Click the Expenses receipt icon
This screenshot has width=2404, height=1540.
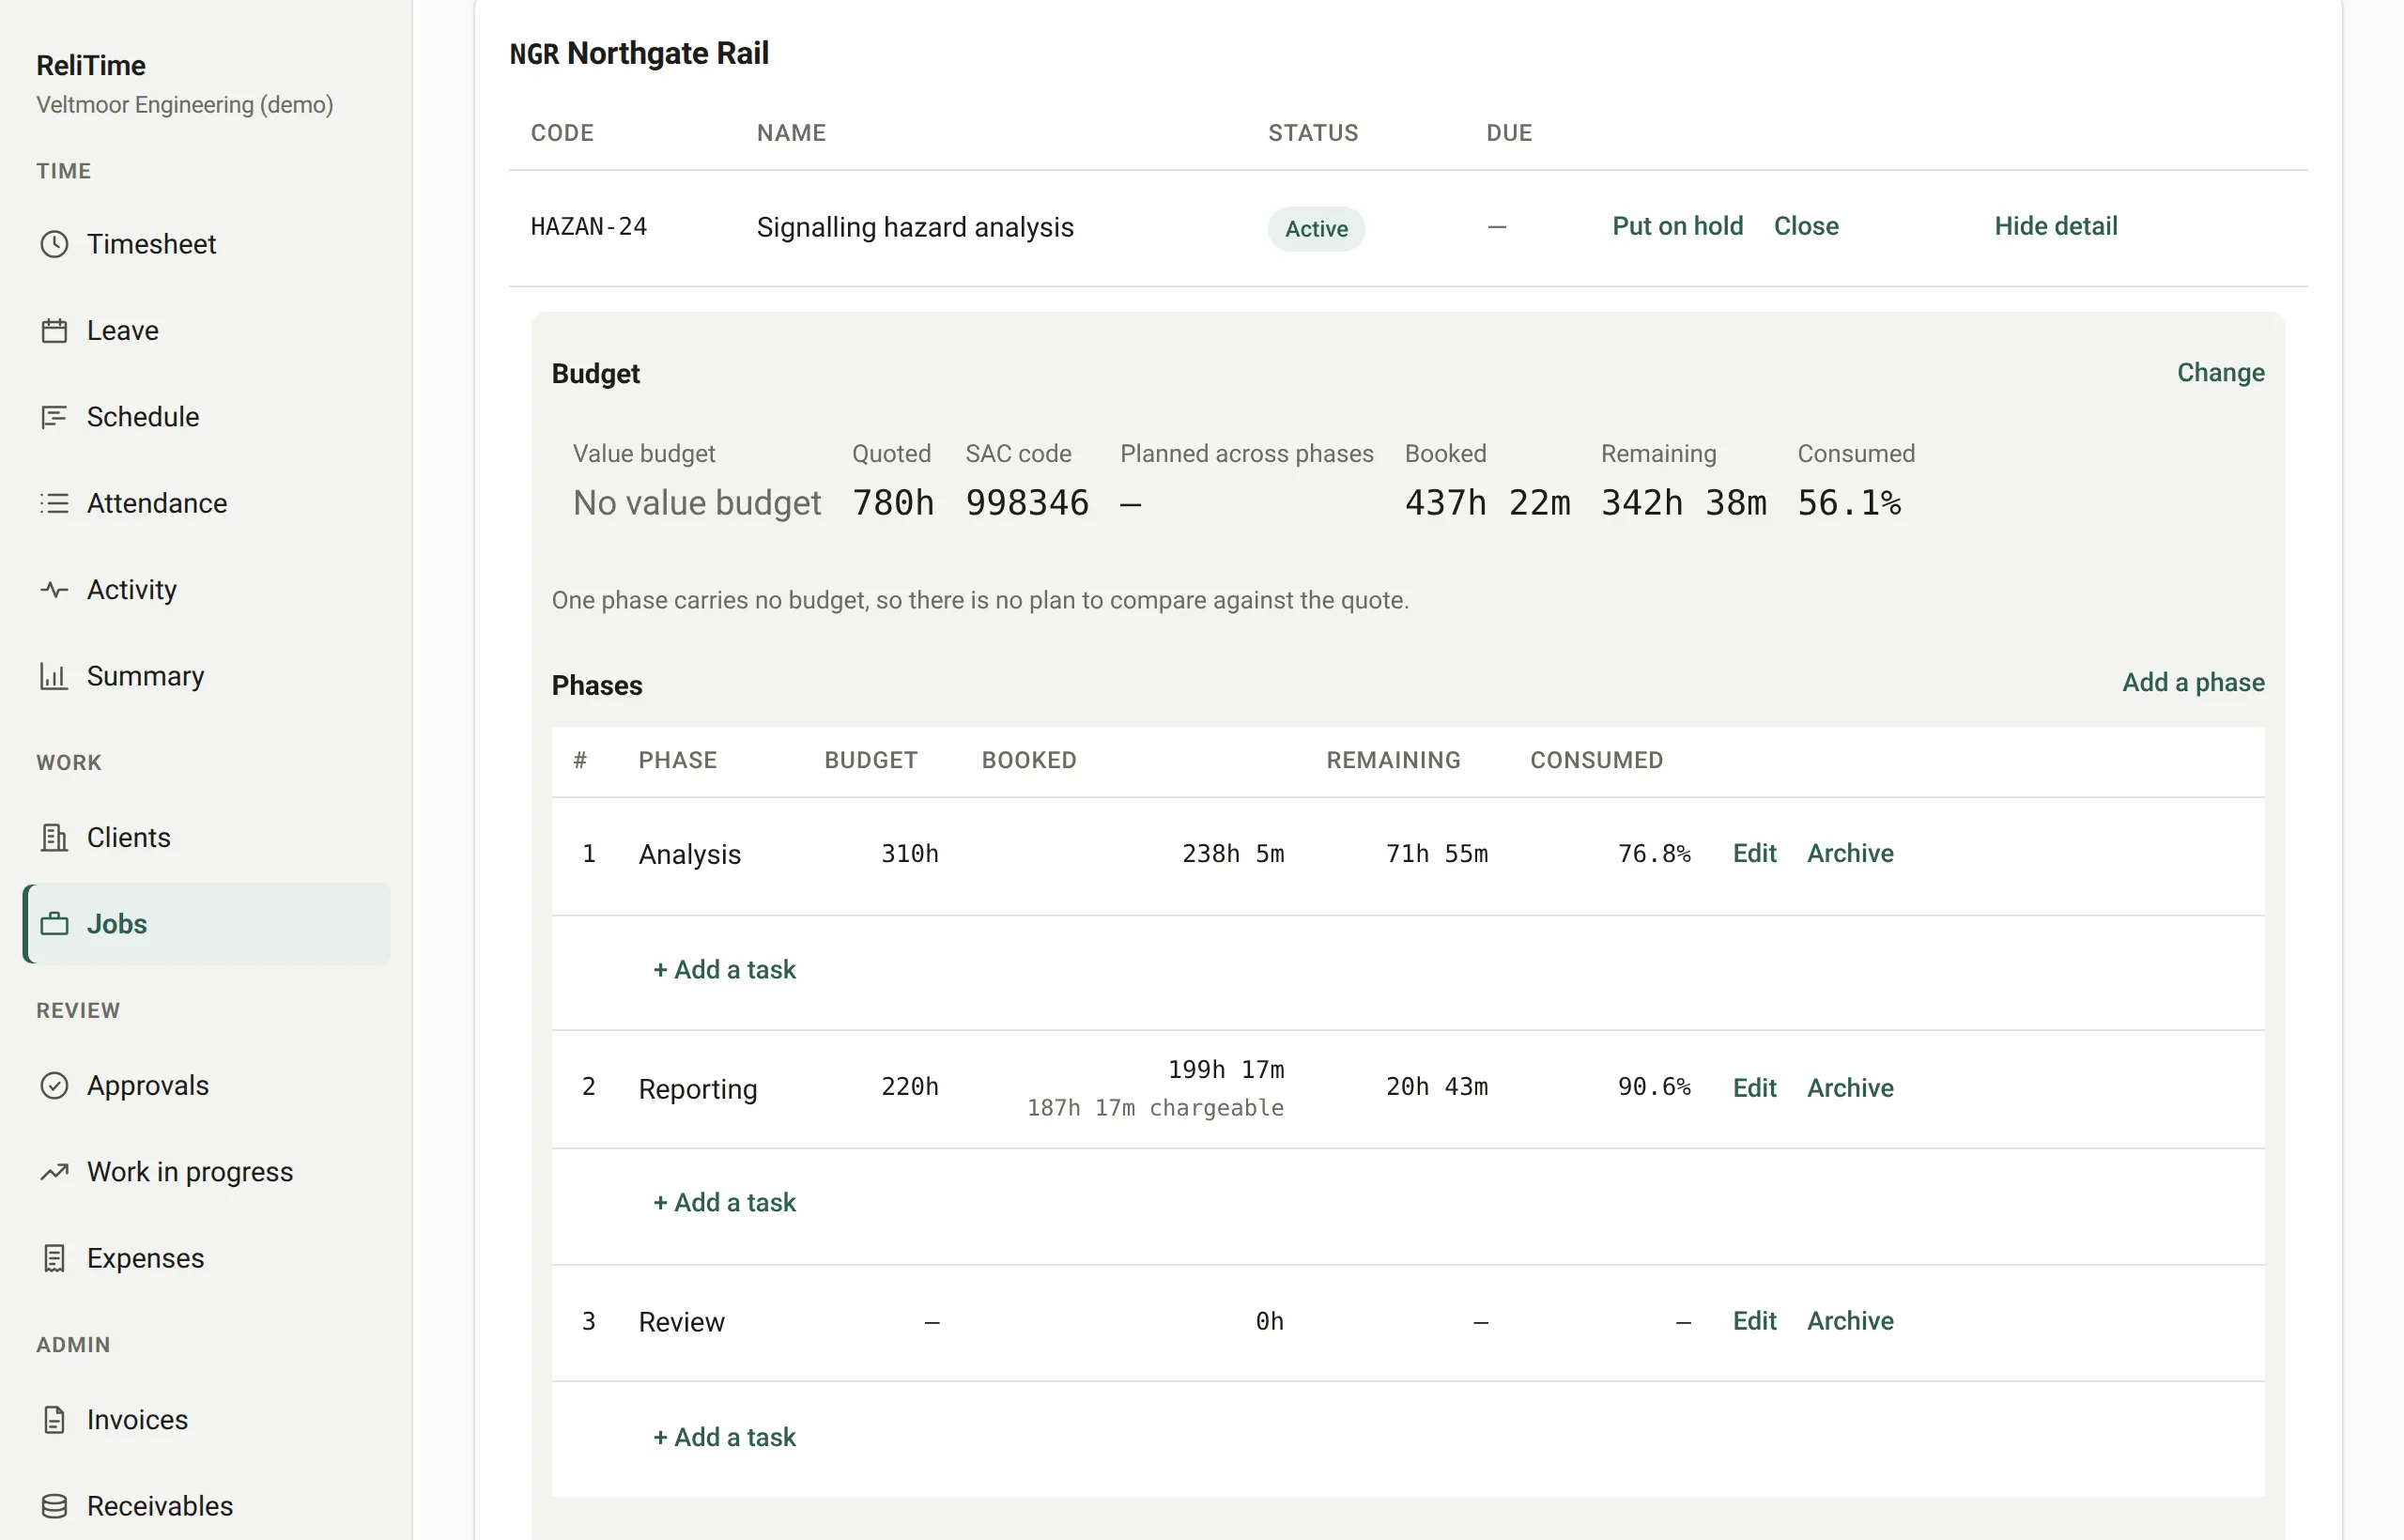[54, 1258]
